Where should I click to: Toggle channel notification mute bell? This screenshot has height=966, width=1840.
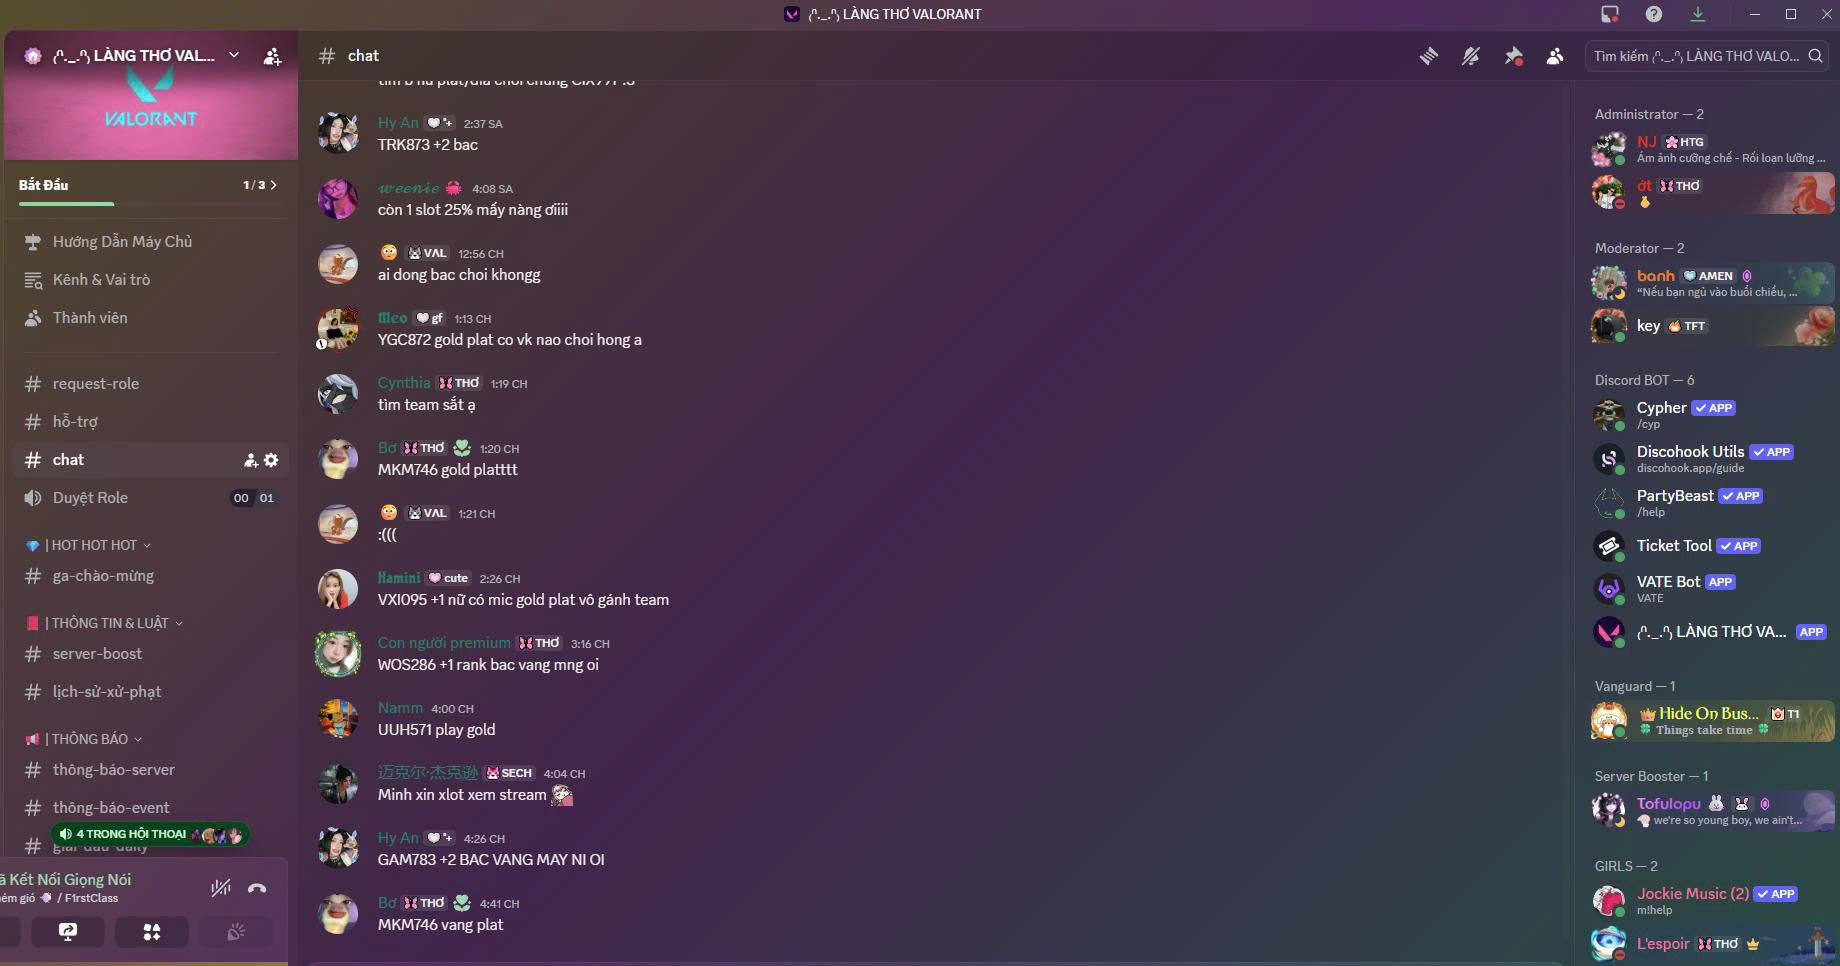point(1471,56)
